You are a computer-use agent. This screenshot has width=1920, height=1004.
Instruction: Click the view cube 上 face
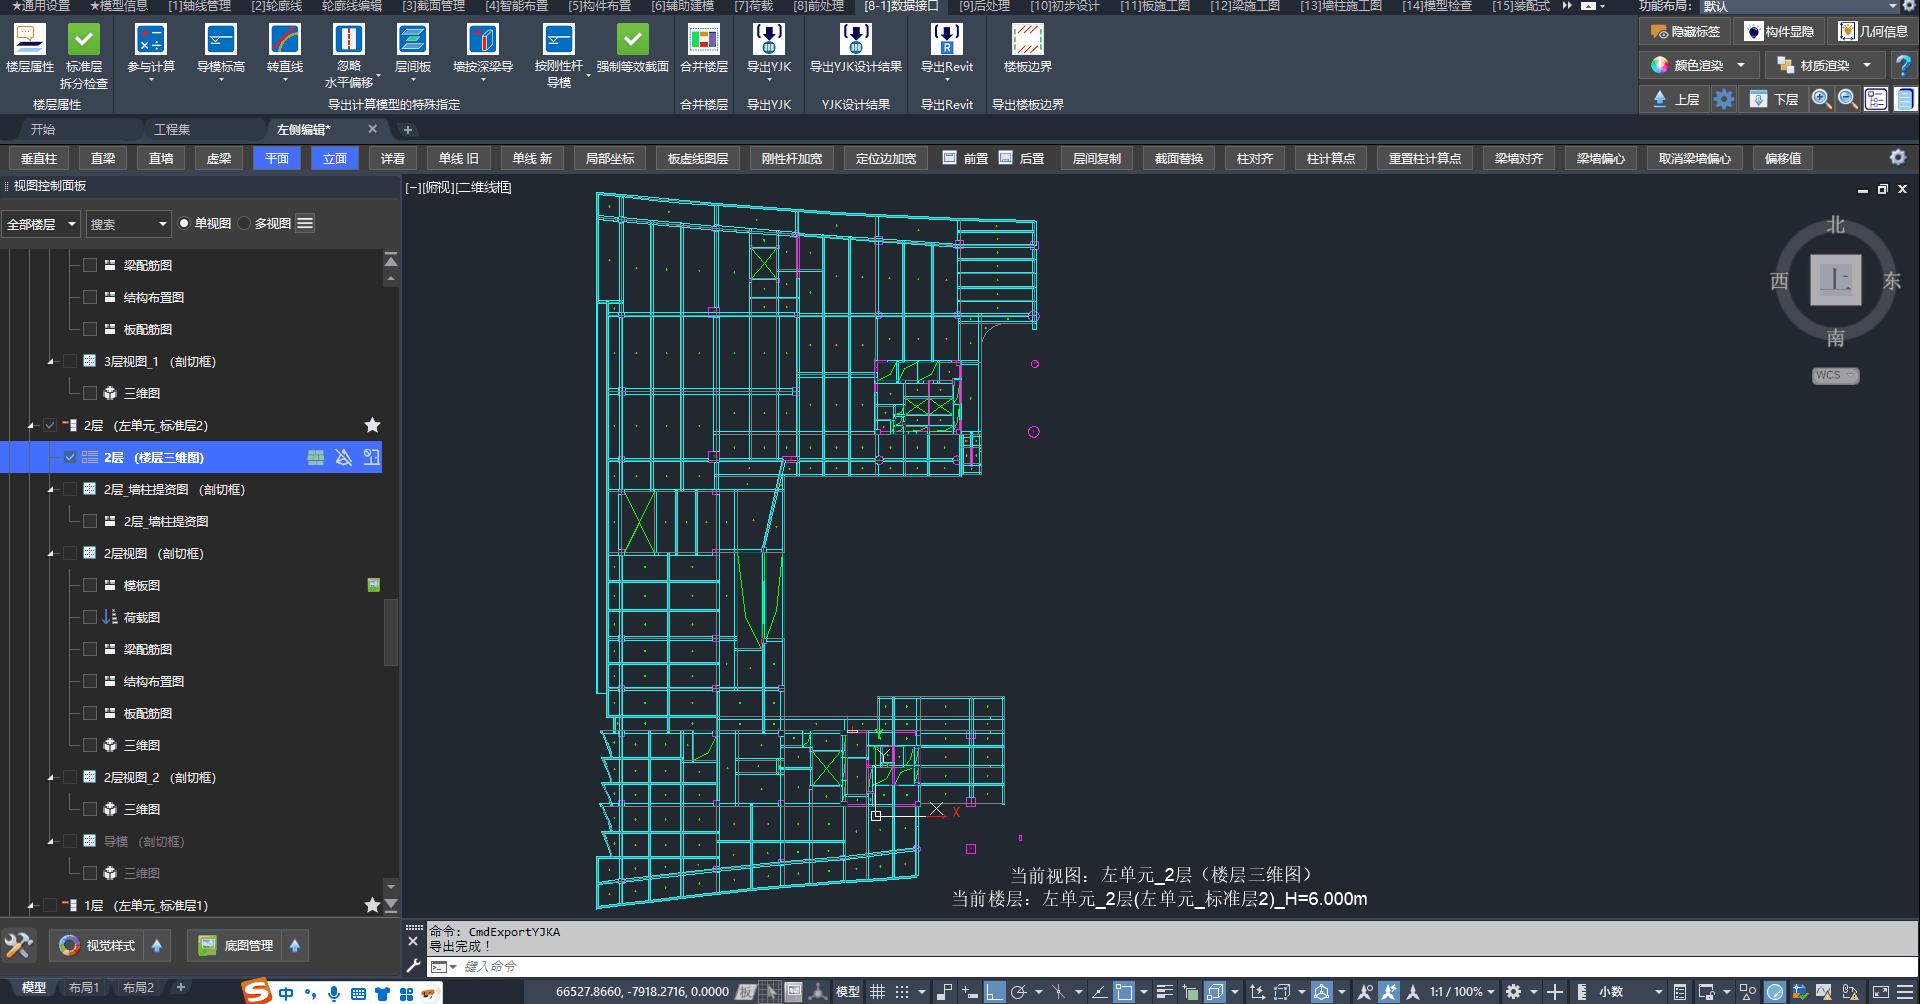point(1835,280)
